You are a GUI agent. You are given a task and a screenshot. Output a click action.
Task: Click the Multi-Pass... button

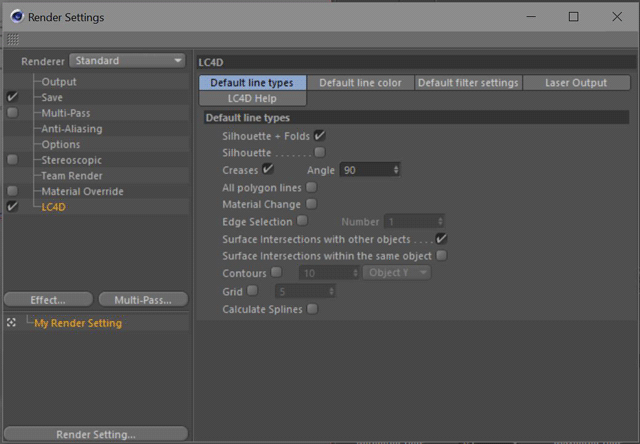coord(143,300)
